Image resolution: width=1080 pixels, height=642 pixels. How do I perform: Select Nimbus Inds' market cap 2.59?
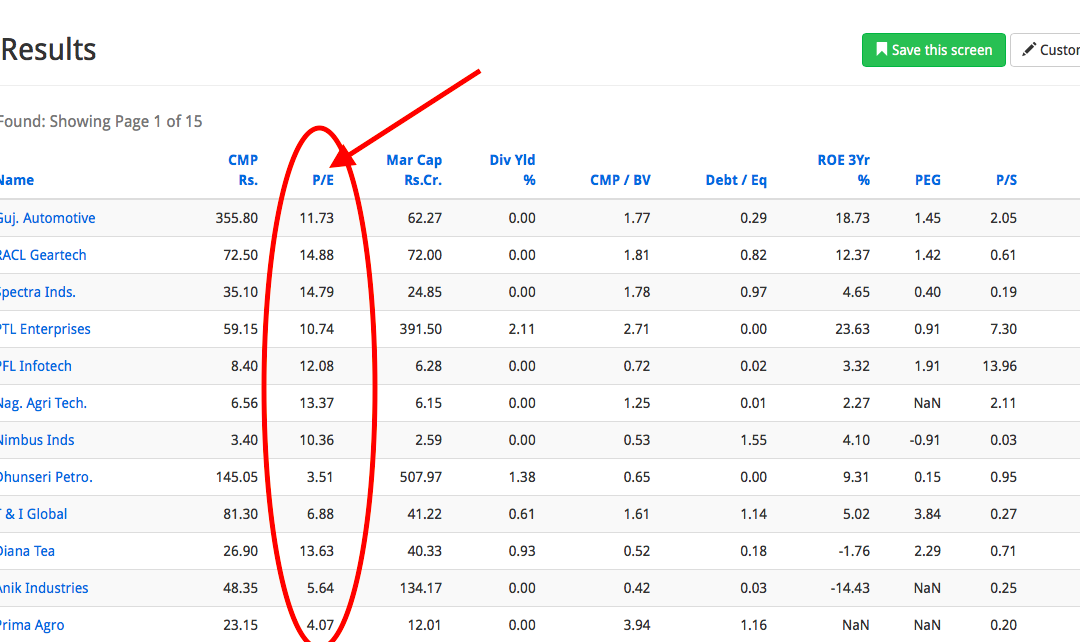[428, 440]
